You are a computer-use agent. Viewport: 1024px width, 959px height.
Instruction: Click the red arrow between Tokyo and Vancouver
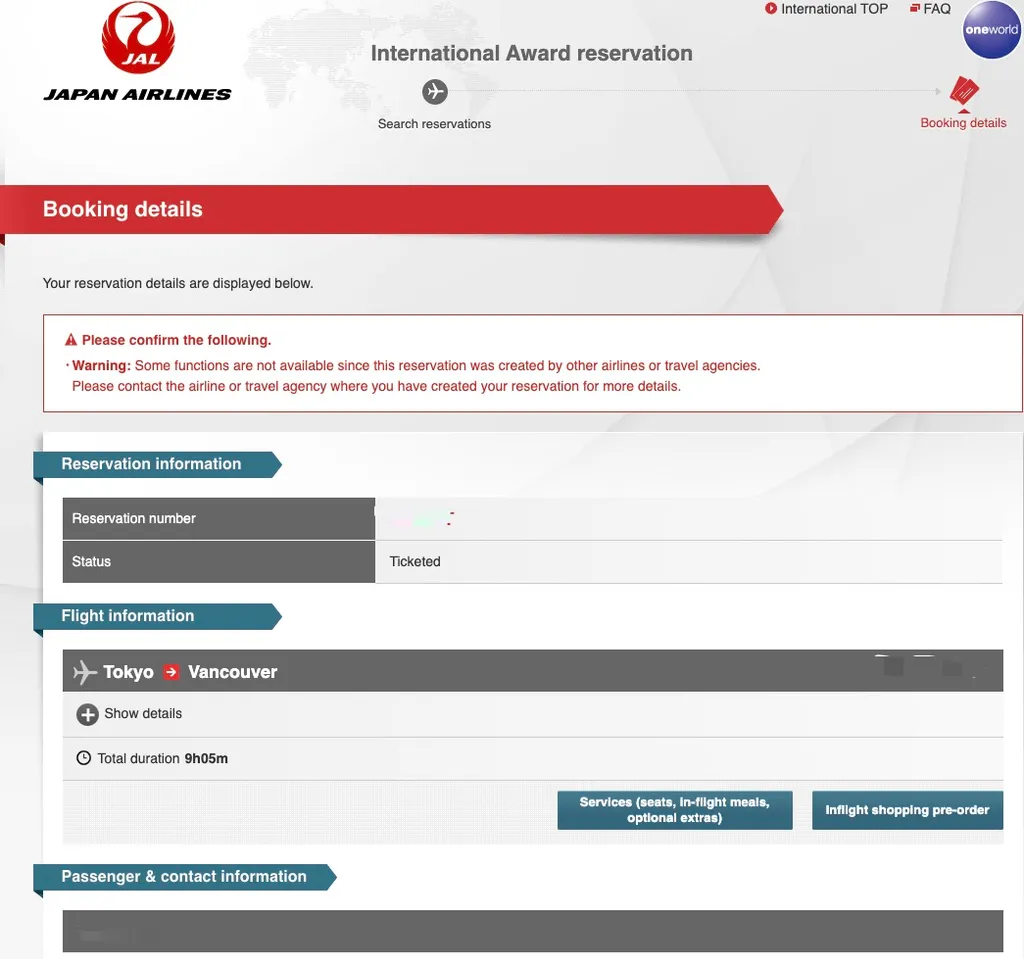[x=171, y=672]
